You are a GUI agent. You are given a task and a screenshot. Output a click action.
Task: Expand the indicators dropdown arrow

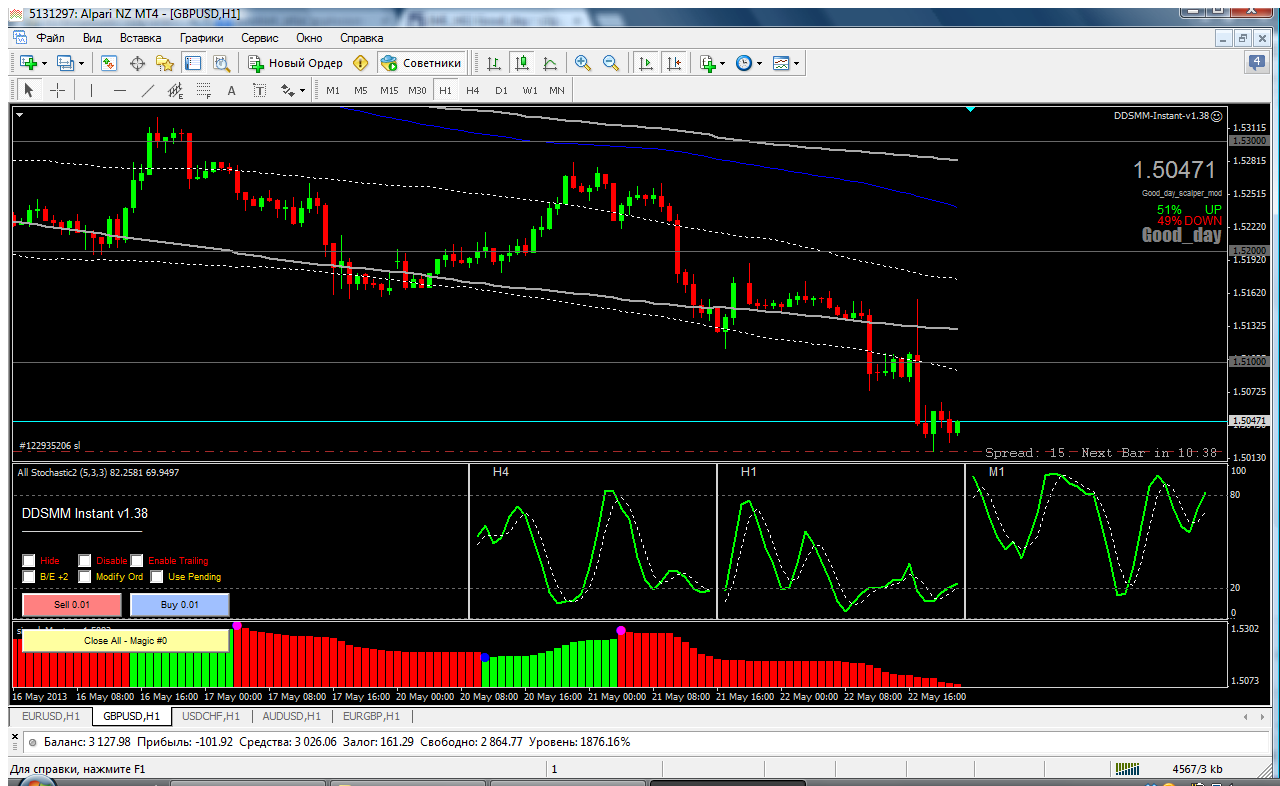coord(722,63)
